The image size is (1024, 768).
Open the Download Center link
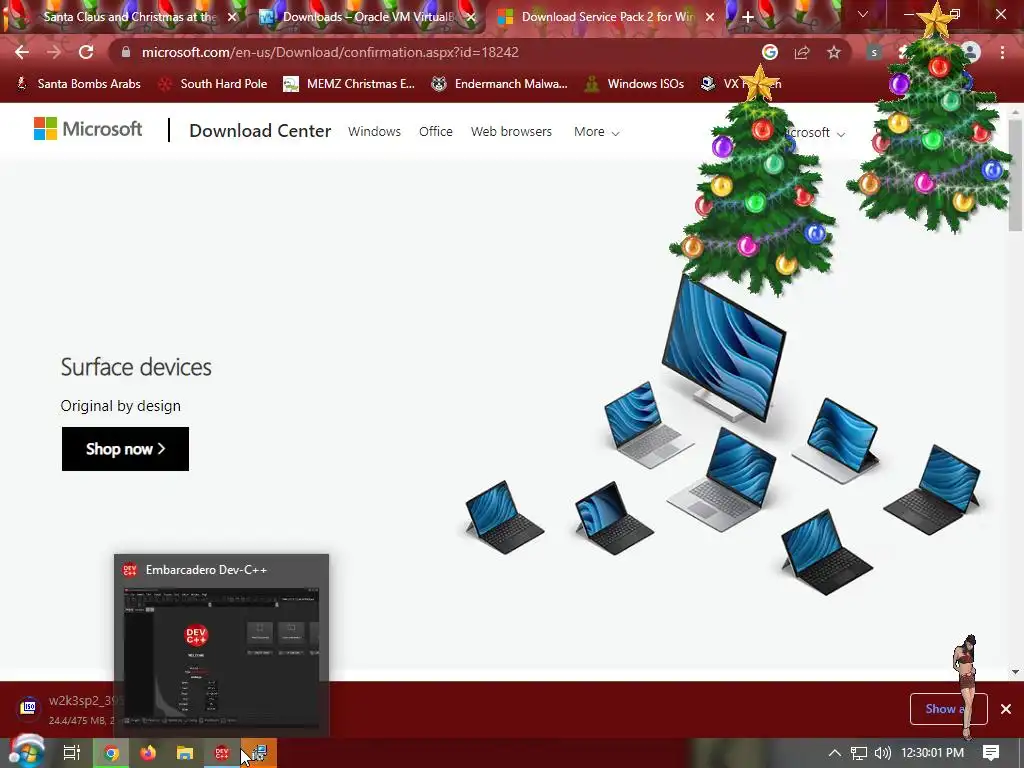click(x=260, y=131)
